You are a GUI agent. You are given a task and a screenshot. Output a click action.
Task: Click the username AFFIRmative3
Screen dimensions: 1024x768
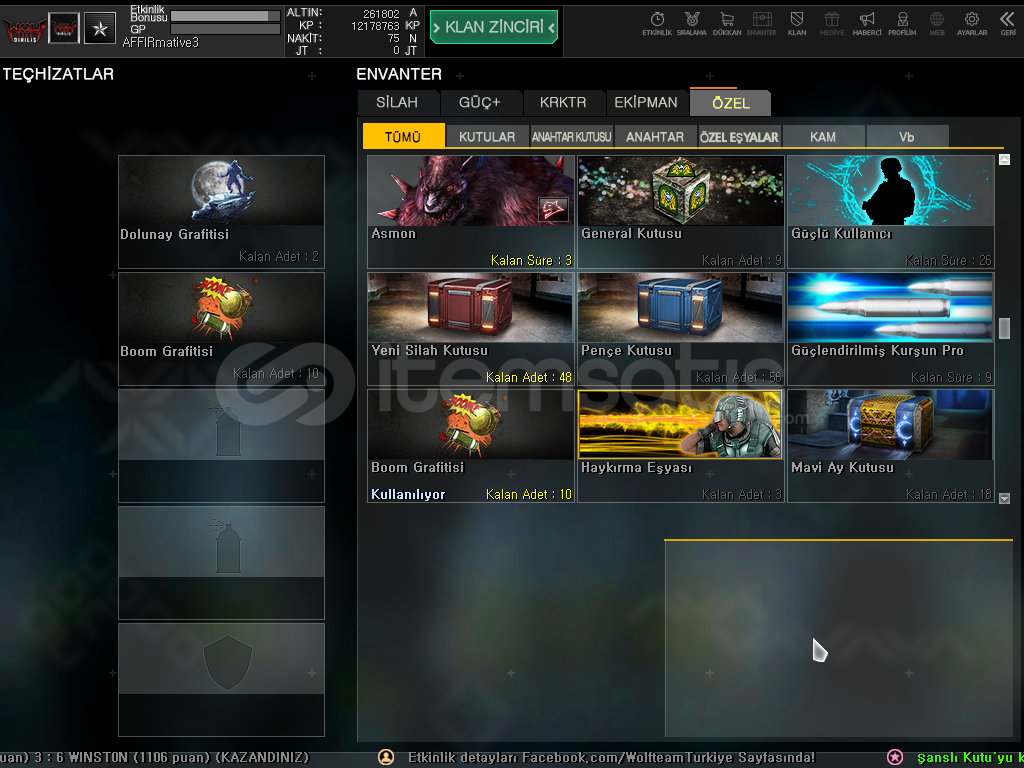pos(161,43)
